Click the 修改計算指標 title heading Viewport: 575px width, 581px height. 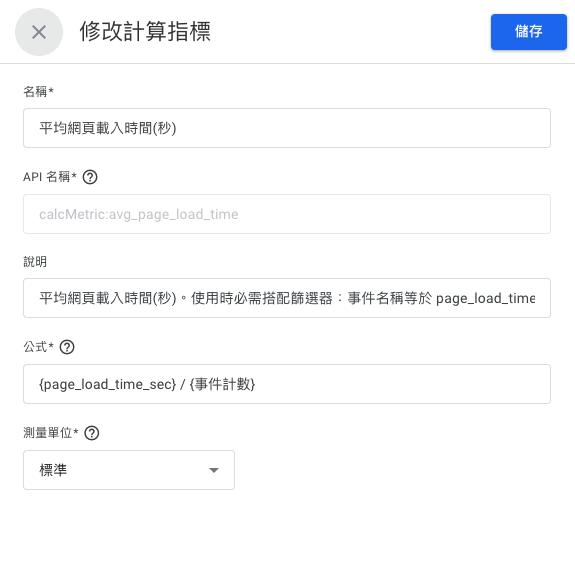145,31
